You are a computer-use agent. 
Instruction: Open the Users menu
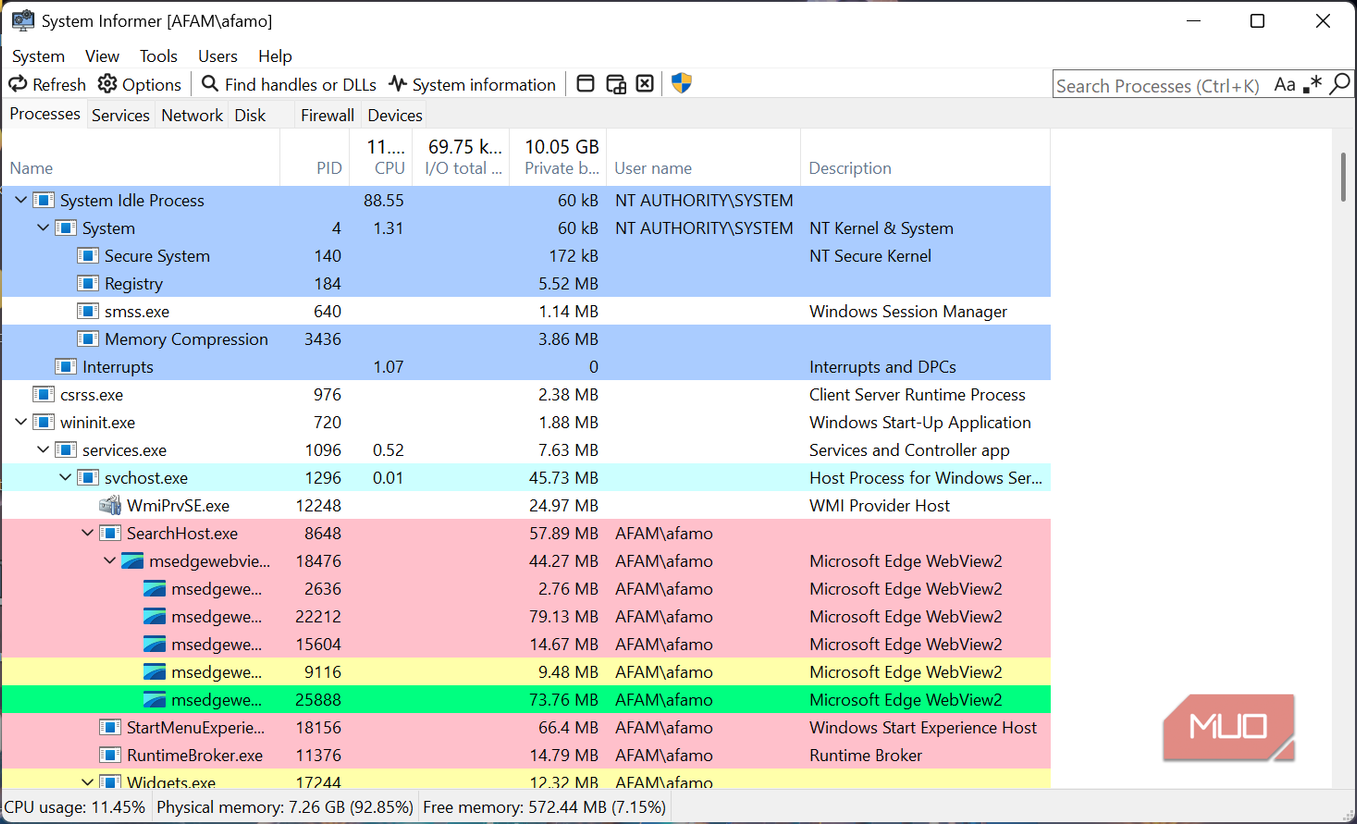[x=217, y=56]
